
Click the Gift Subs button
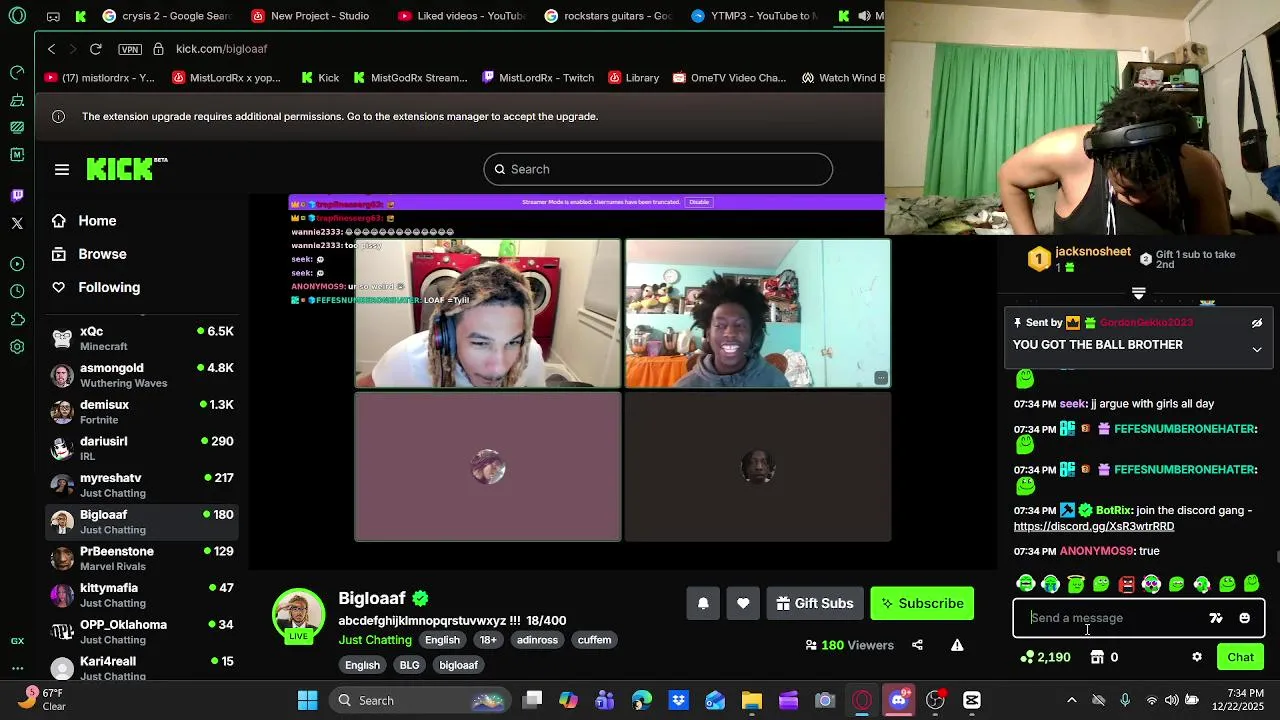coord(815,603)
